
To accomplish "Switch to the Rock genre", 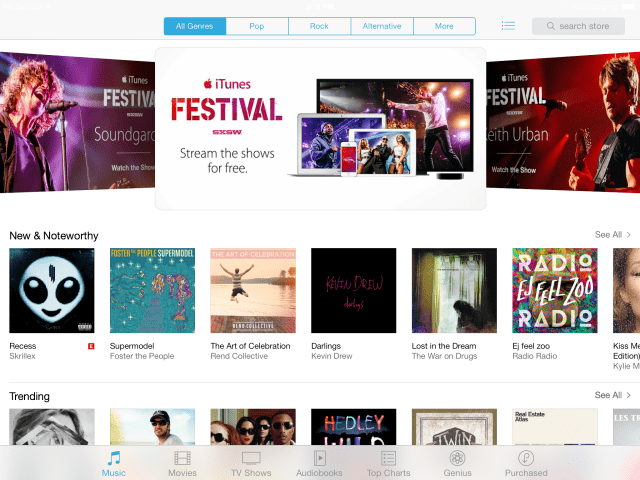I will pos(319,26).
